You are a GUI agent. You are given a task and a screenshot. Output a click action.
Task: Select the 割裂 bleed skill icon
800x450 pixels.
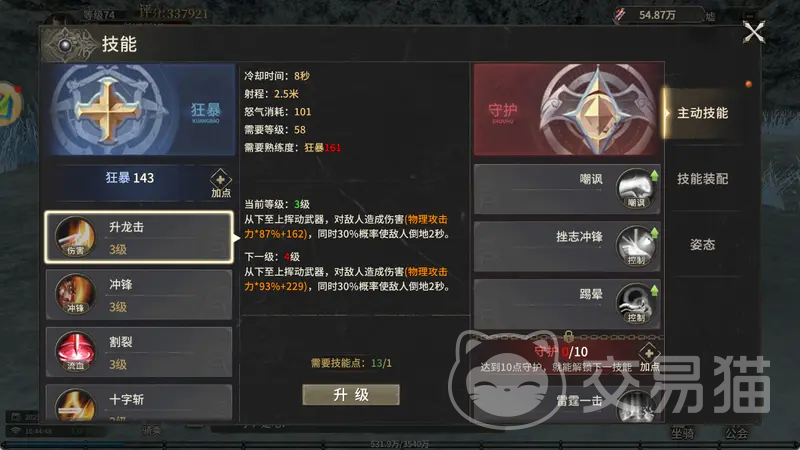[76, 352]
